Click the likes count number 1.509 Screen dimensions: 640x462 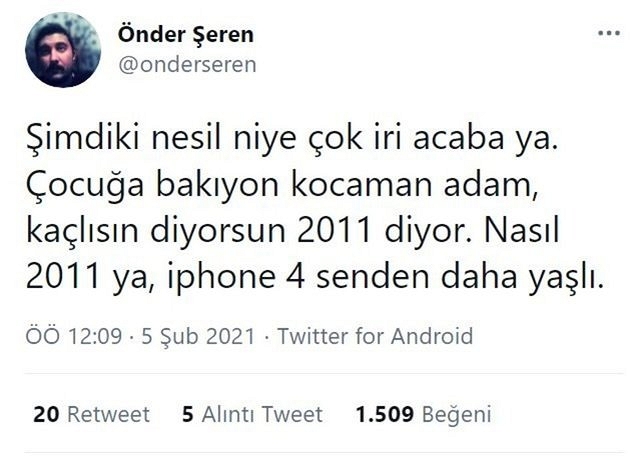385,414
